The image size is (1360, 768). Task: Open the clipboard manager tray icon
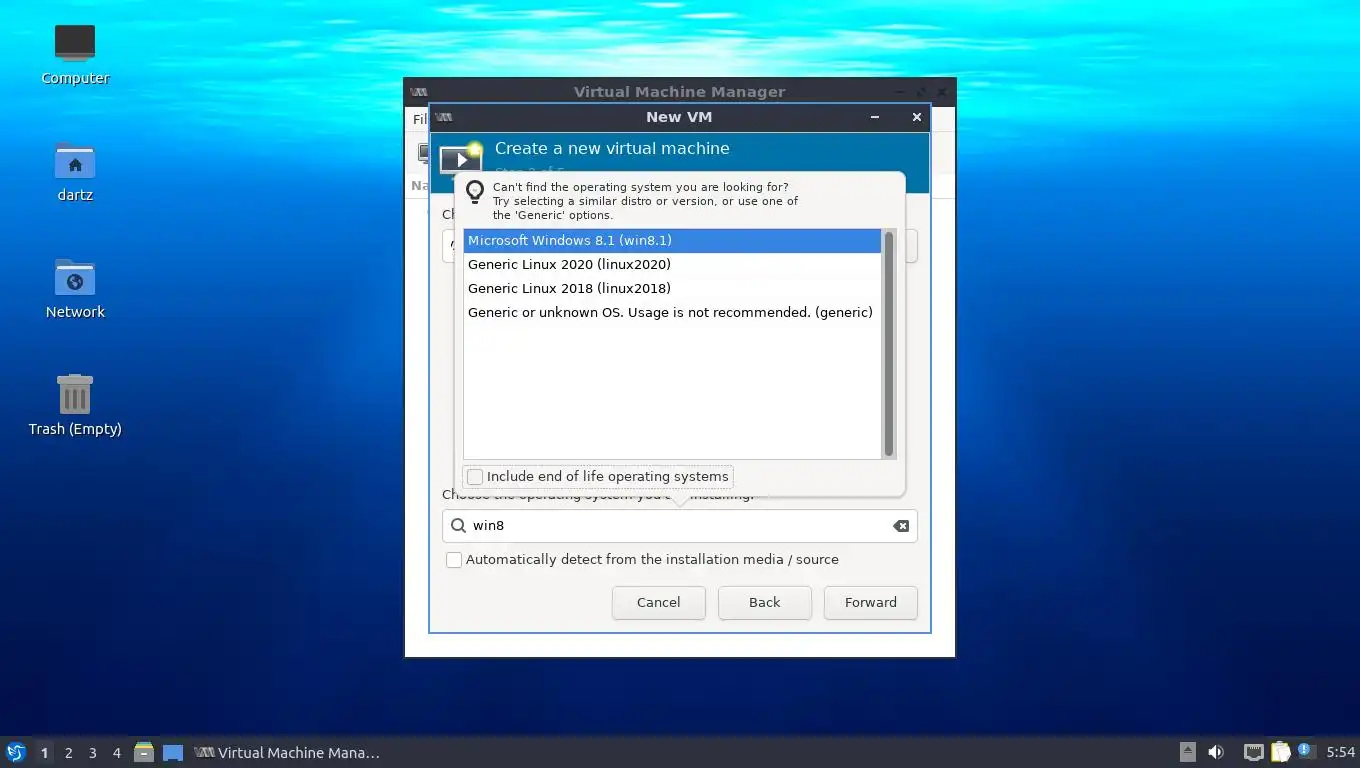click(x=1281, y=752)
